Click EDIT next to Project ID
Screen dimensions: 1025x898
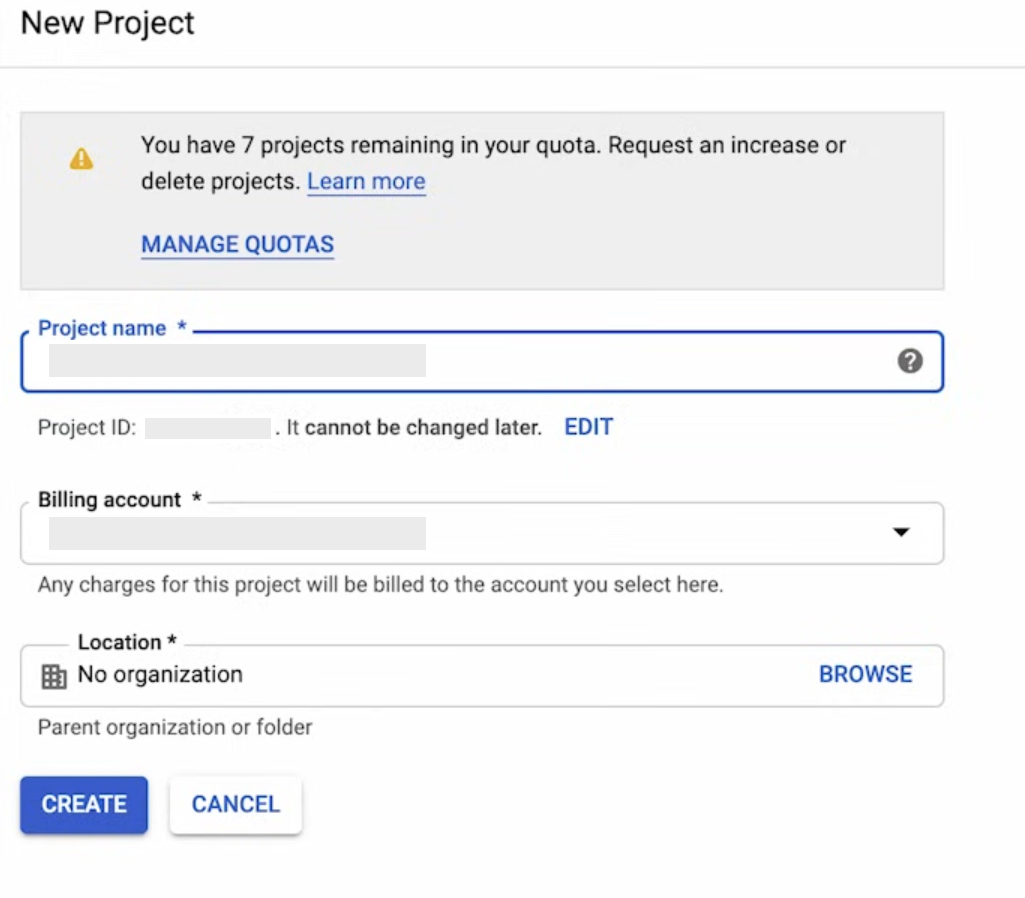point(588,428)
